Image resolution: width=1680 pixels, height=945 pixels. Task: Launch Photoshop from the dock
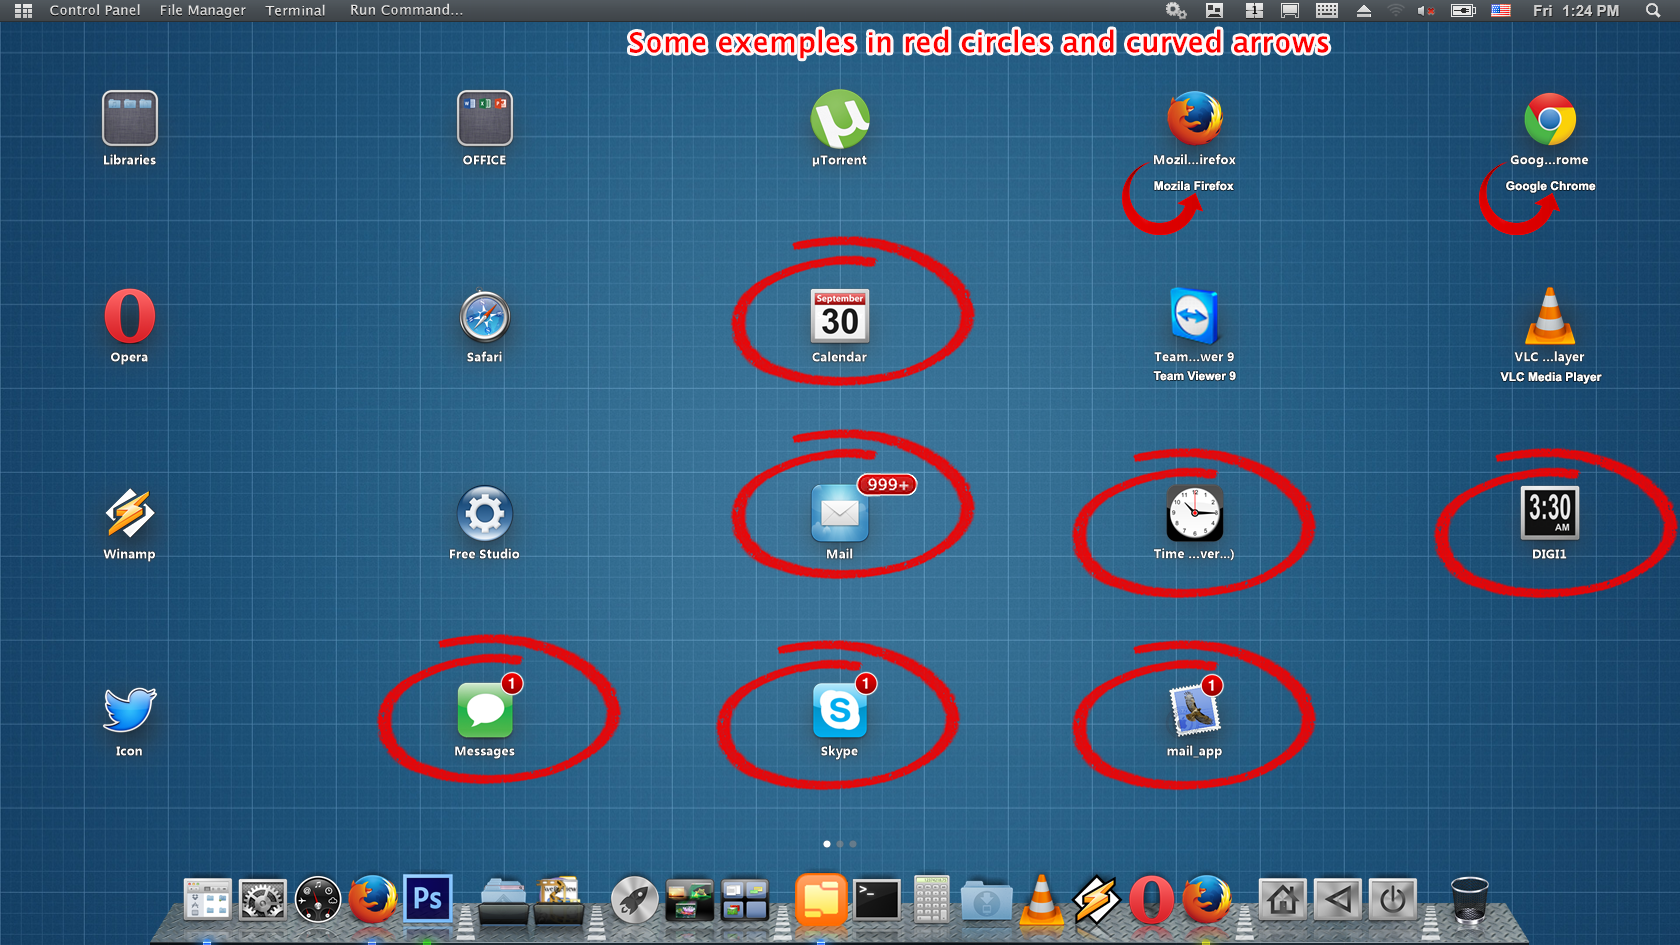coord(428,898)
